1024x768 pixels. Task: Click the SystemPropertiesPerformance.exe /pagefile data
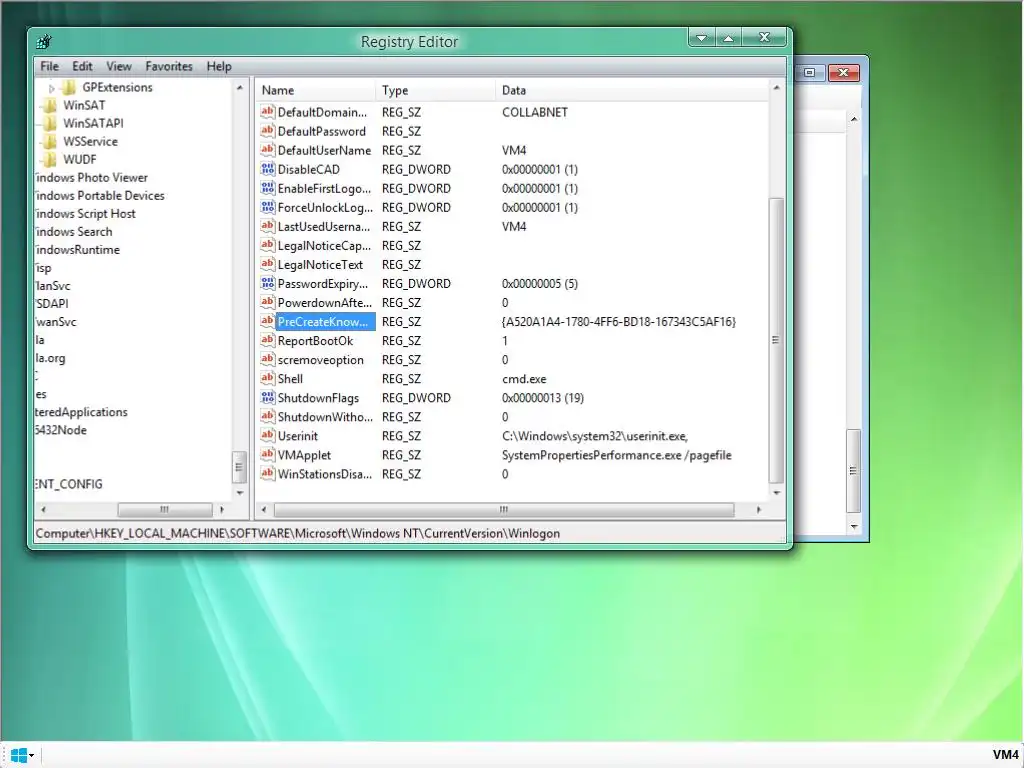point(616,455)
